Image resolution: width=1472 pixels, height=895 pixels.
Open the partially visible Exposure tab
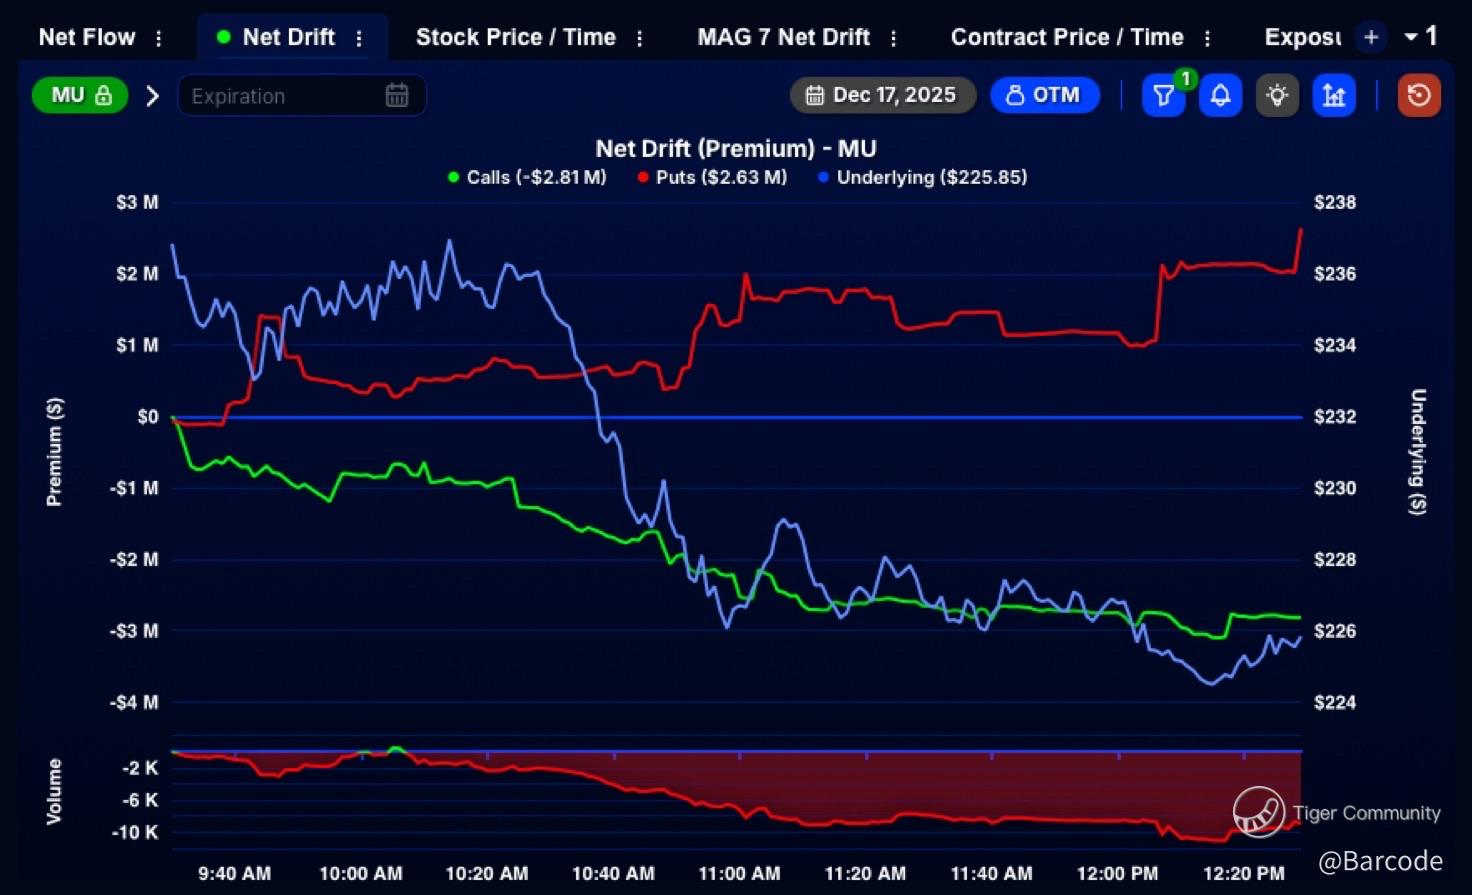[1302, 37]
